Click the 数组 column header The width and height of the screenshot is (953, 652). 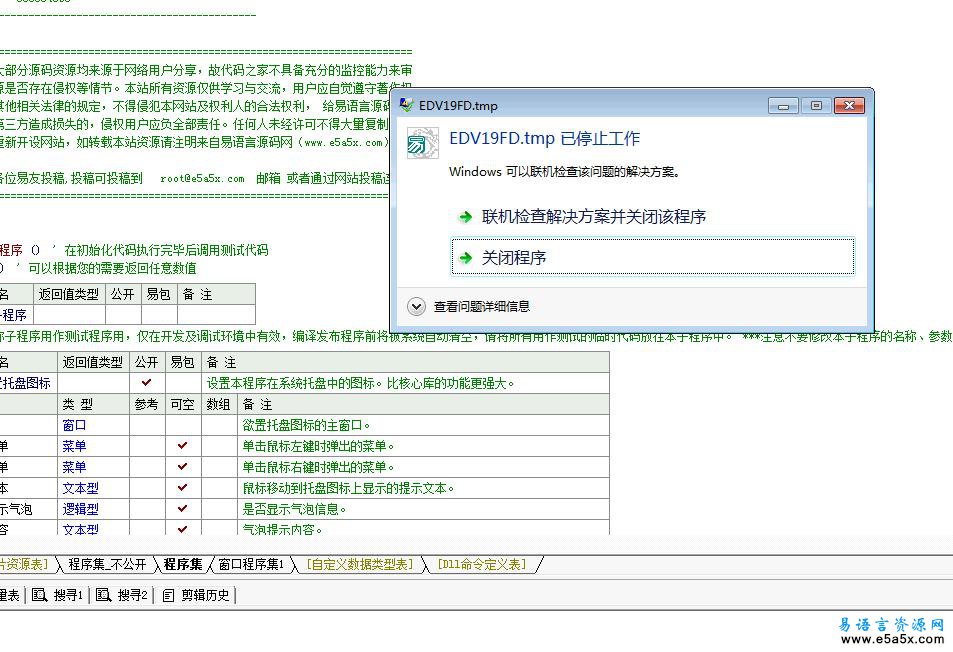[219, 404]
